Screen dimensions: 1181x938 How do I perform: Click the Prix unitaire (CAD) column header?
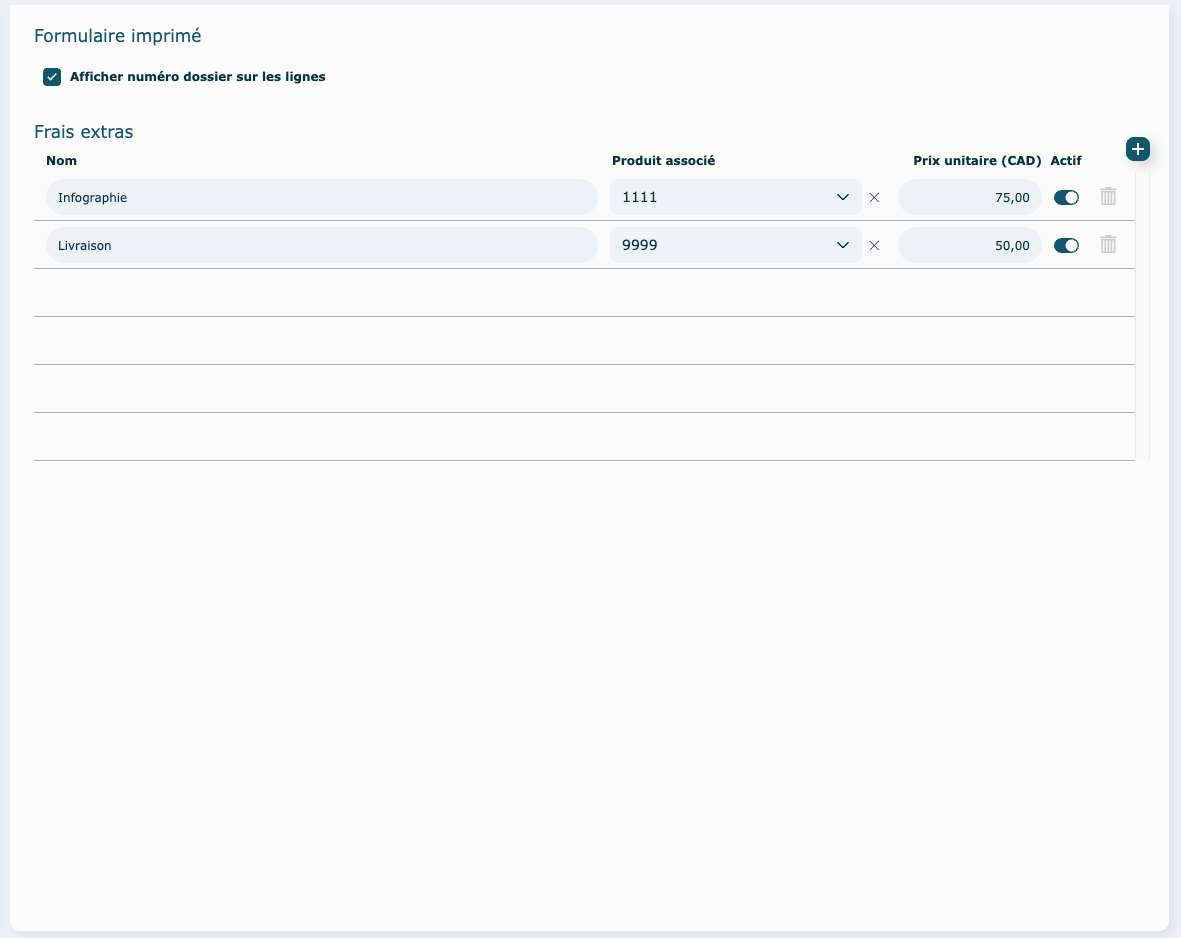977,161
